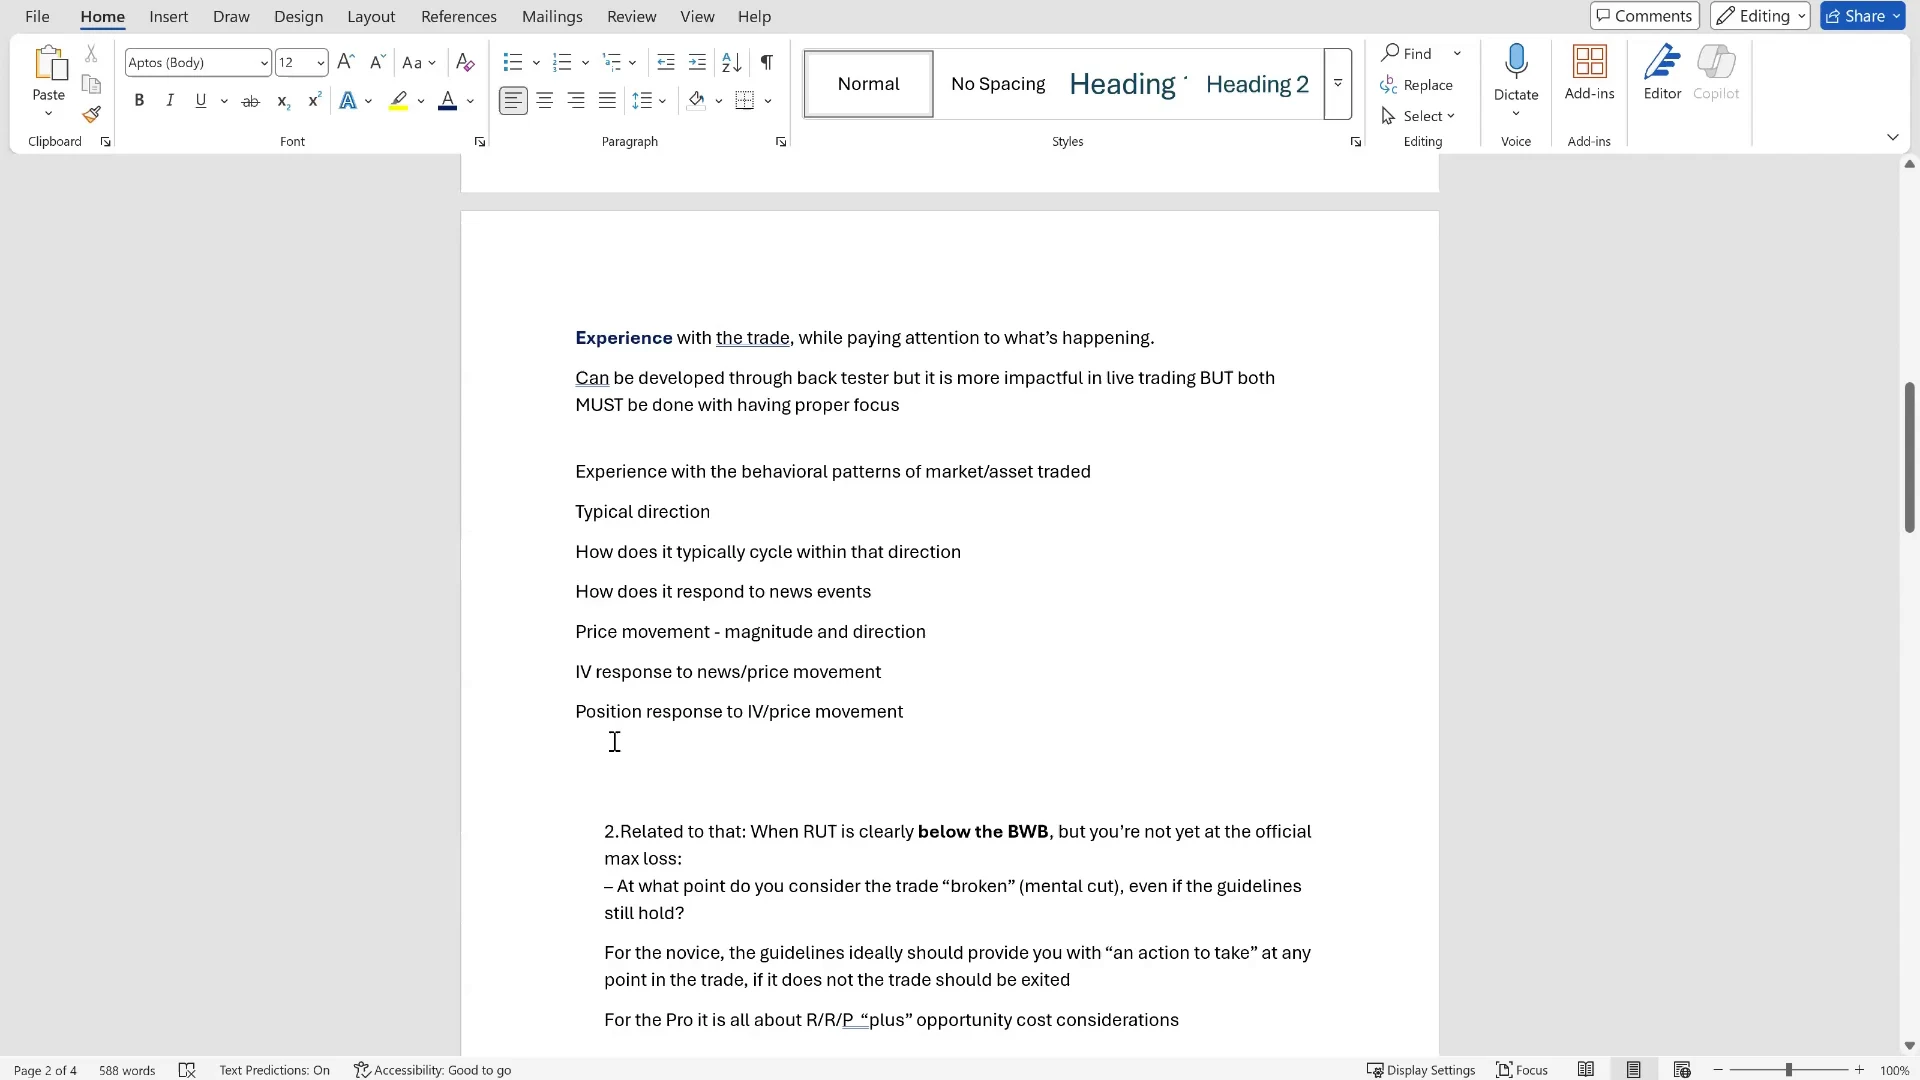Open the Select dropdown
1920x1080 pixels.
click(1418, 116)
